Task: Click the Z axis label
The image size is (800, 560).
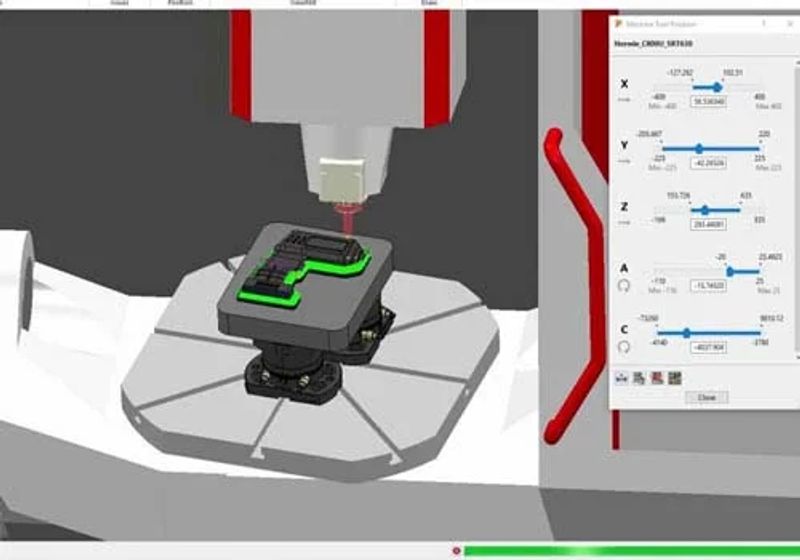Action: pos(624,207)
